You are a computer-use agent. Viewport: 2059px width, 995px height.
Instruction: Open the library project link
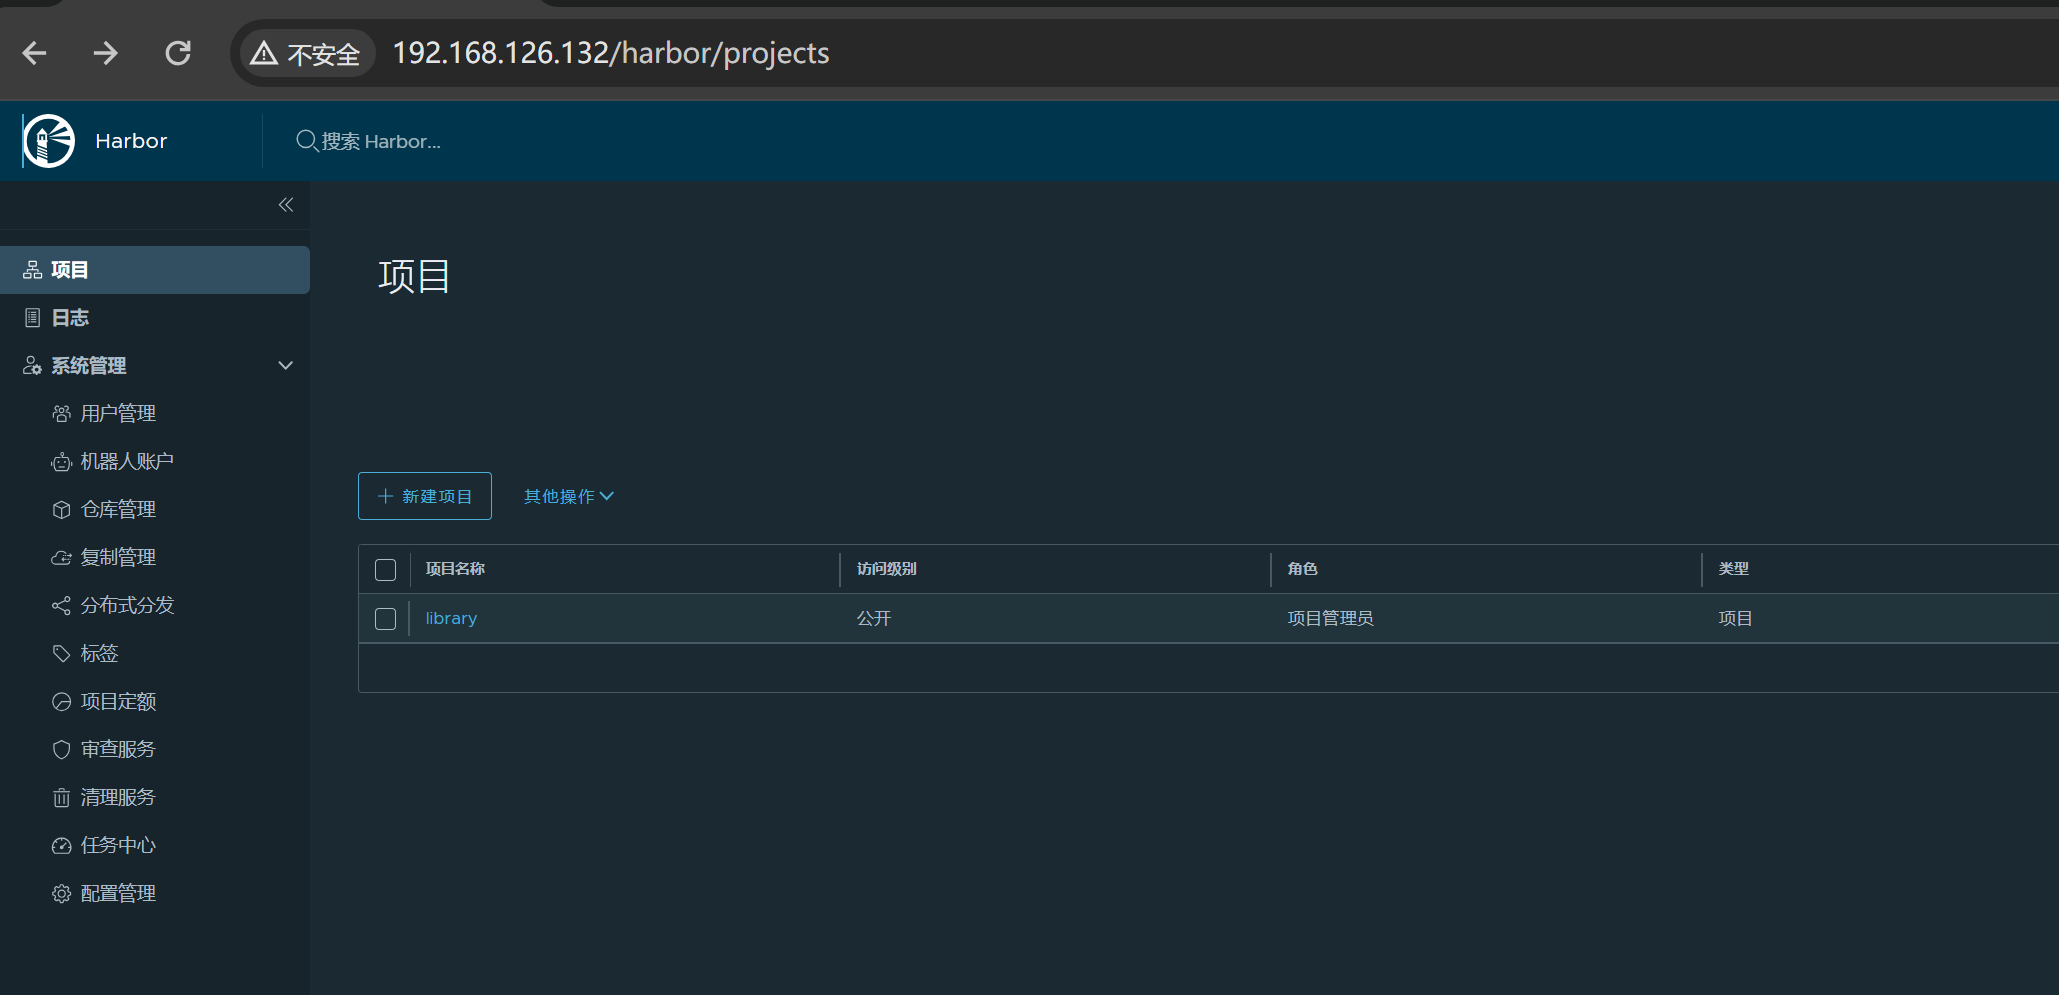(x=451, y=619)
